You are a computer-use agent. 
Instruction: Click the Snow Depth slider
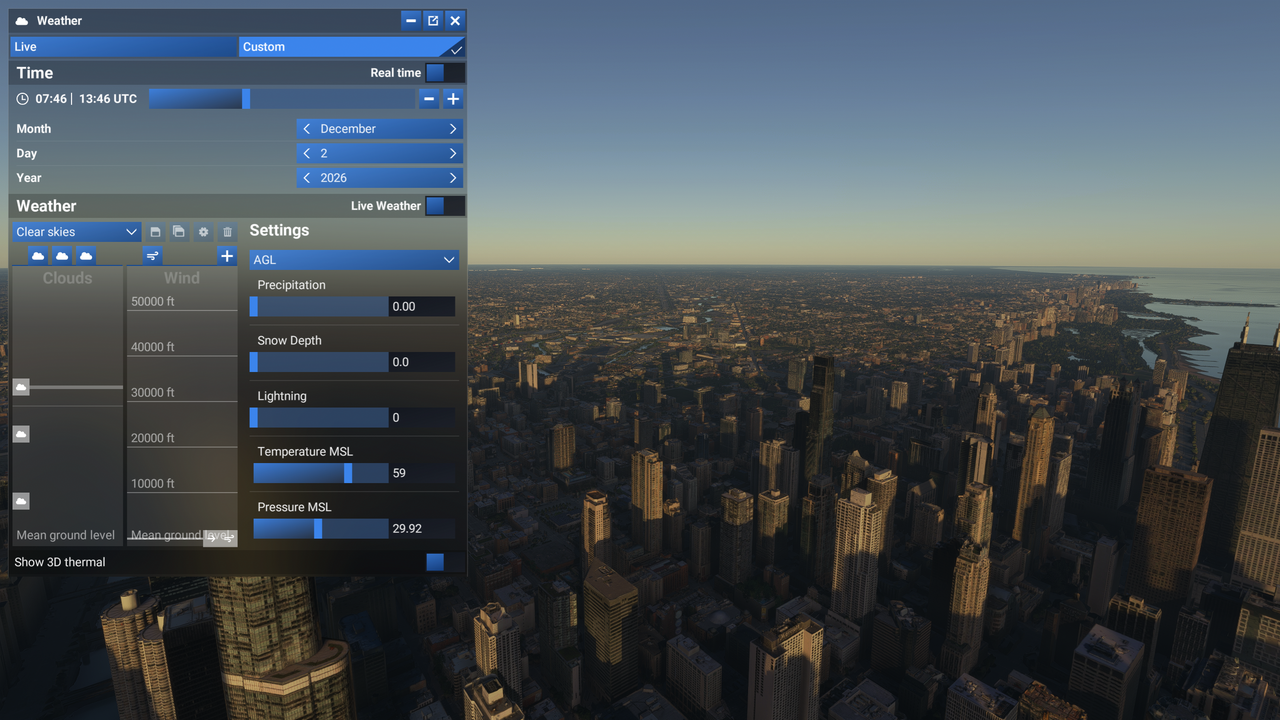click(x=319, y=362)
